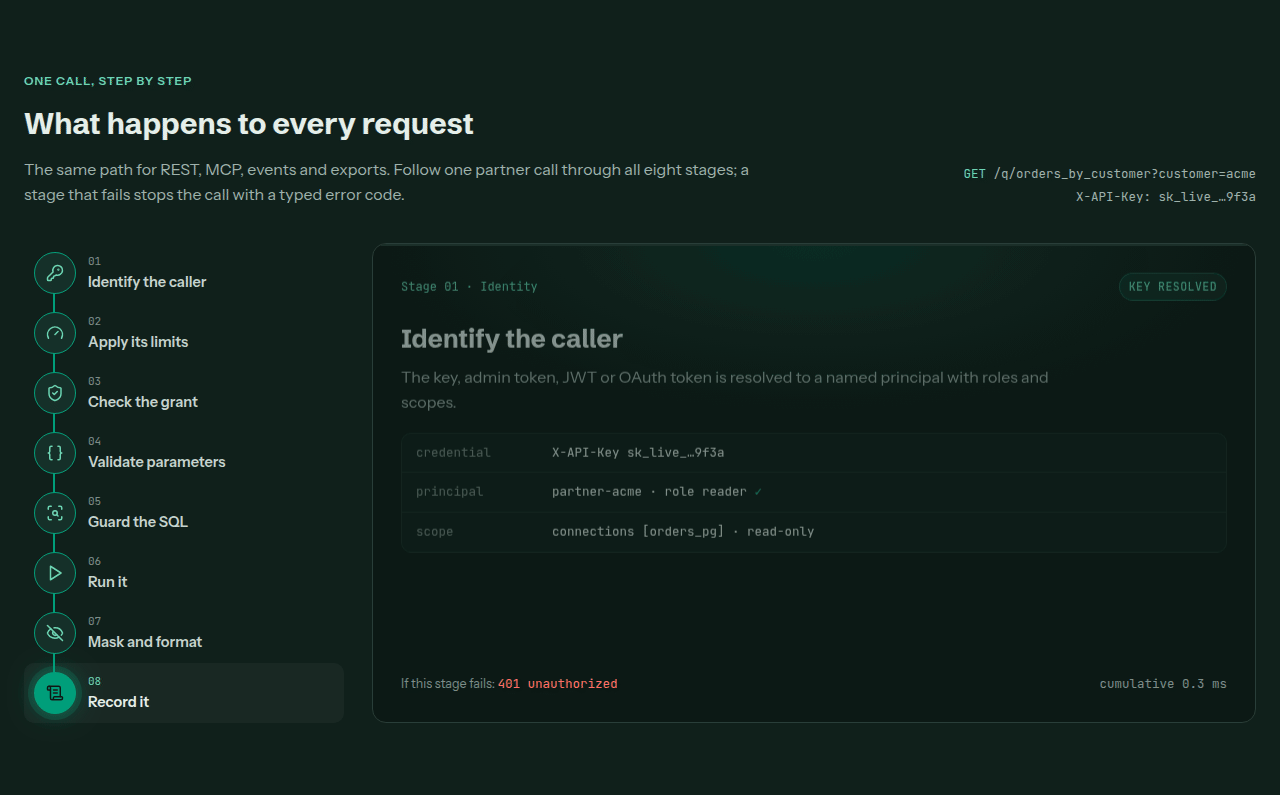The height and width of the screenshot is (795, 1280).
Task: Click the partner-acme · role reader value
Action: tap(657, 492)
